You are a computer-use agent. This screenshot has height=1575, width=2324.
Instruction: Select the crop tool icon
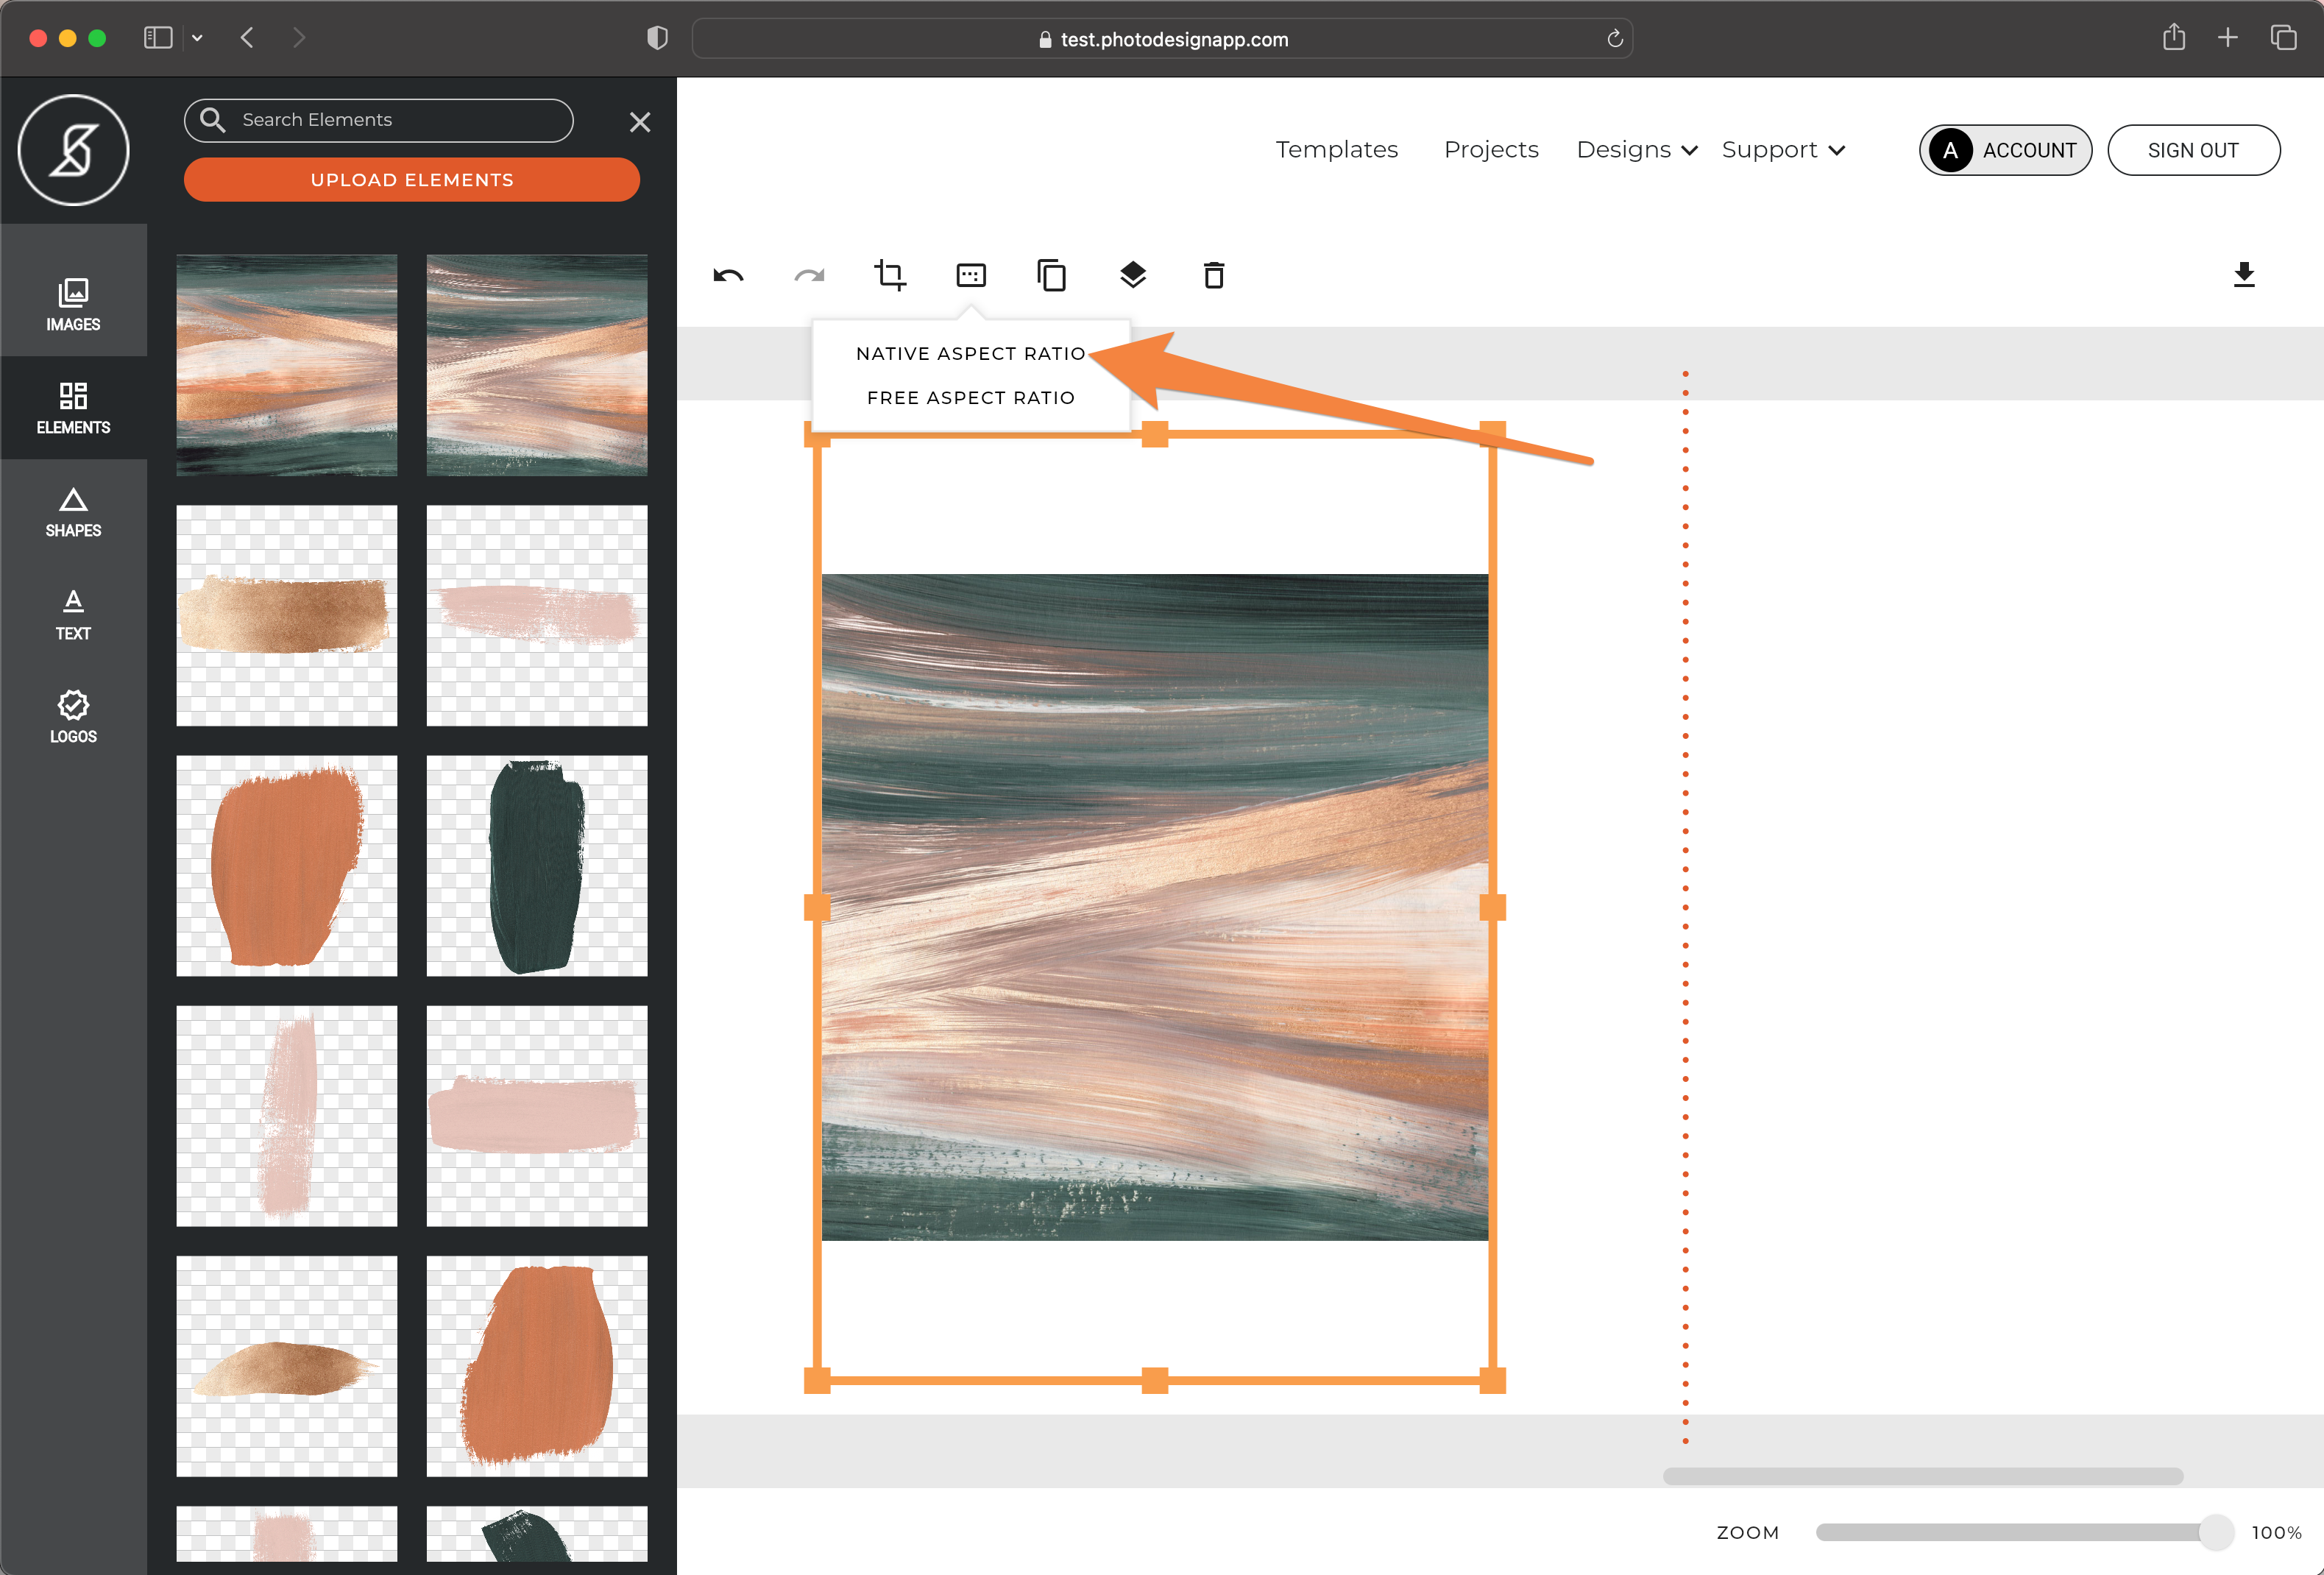[890, 275]
